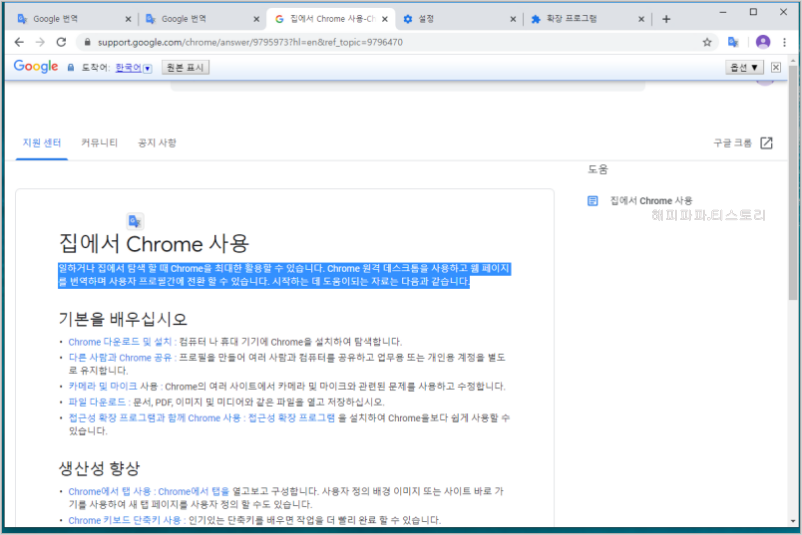The width and height of the screenshot is (802, 535).
Task: Click the article icon beside 집에서 Chrome 사용
Action: click(x=592, y=200)
